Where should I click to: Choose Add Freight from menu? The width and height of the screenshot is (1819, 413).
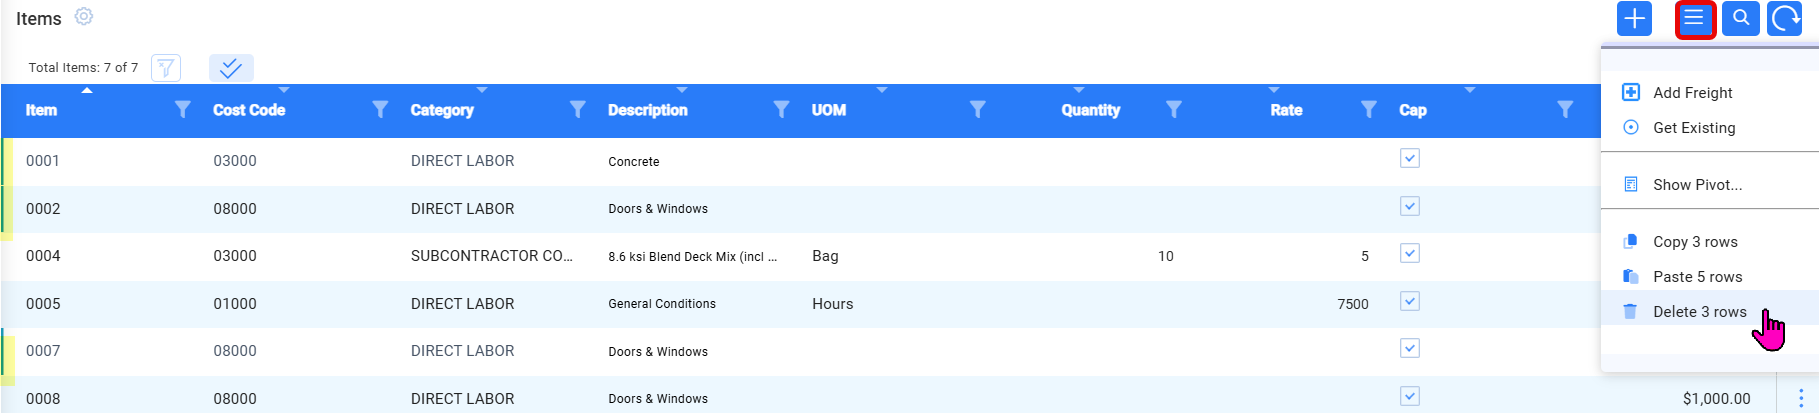pyautogui.click(x=1693, y=92)
